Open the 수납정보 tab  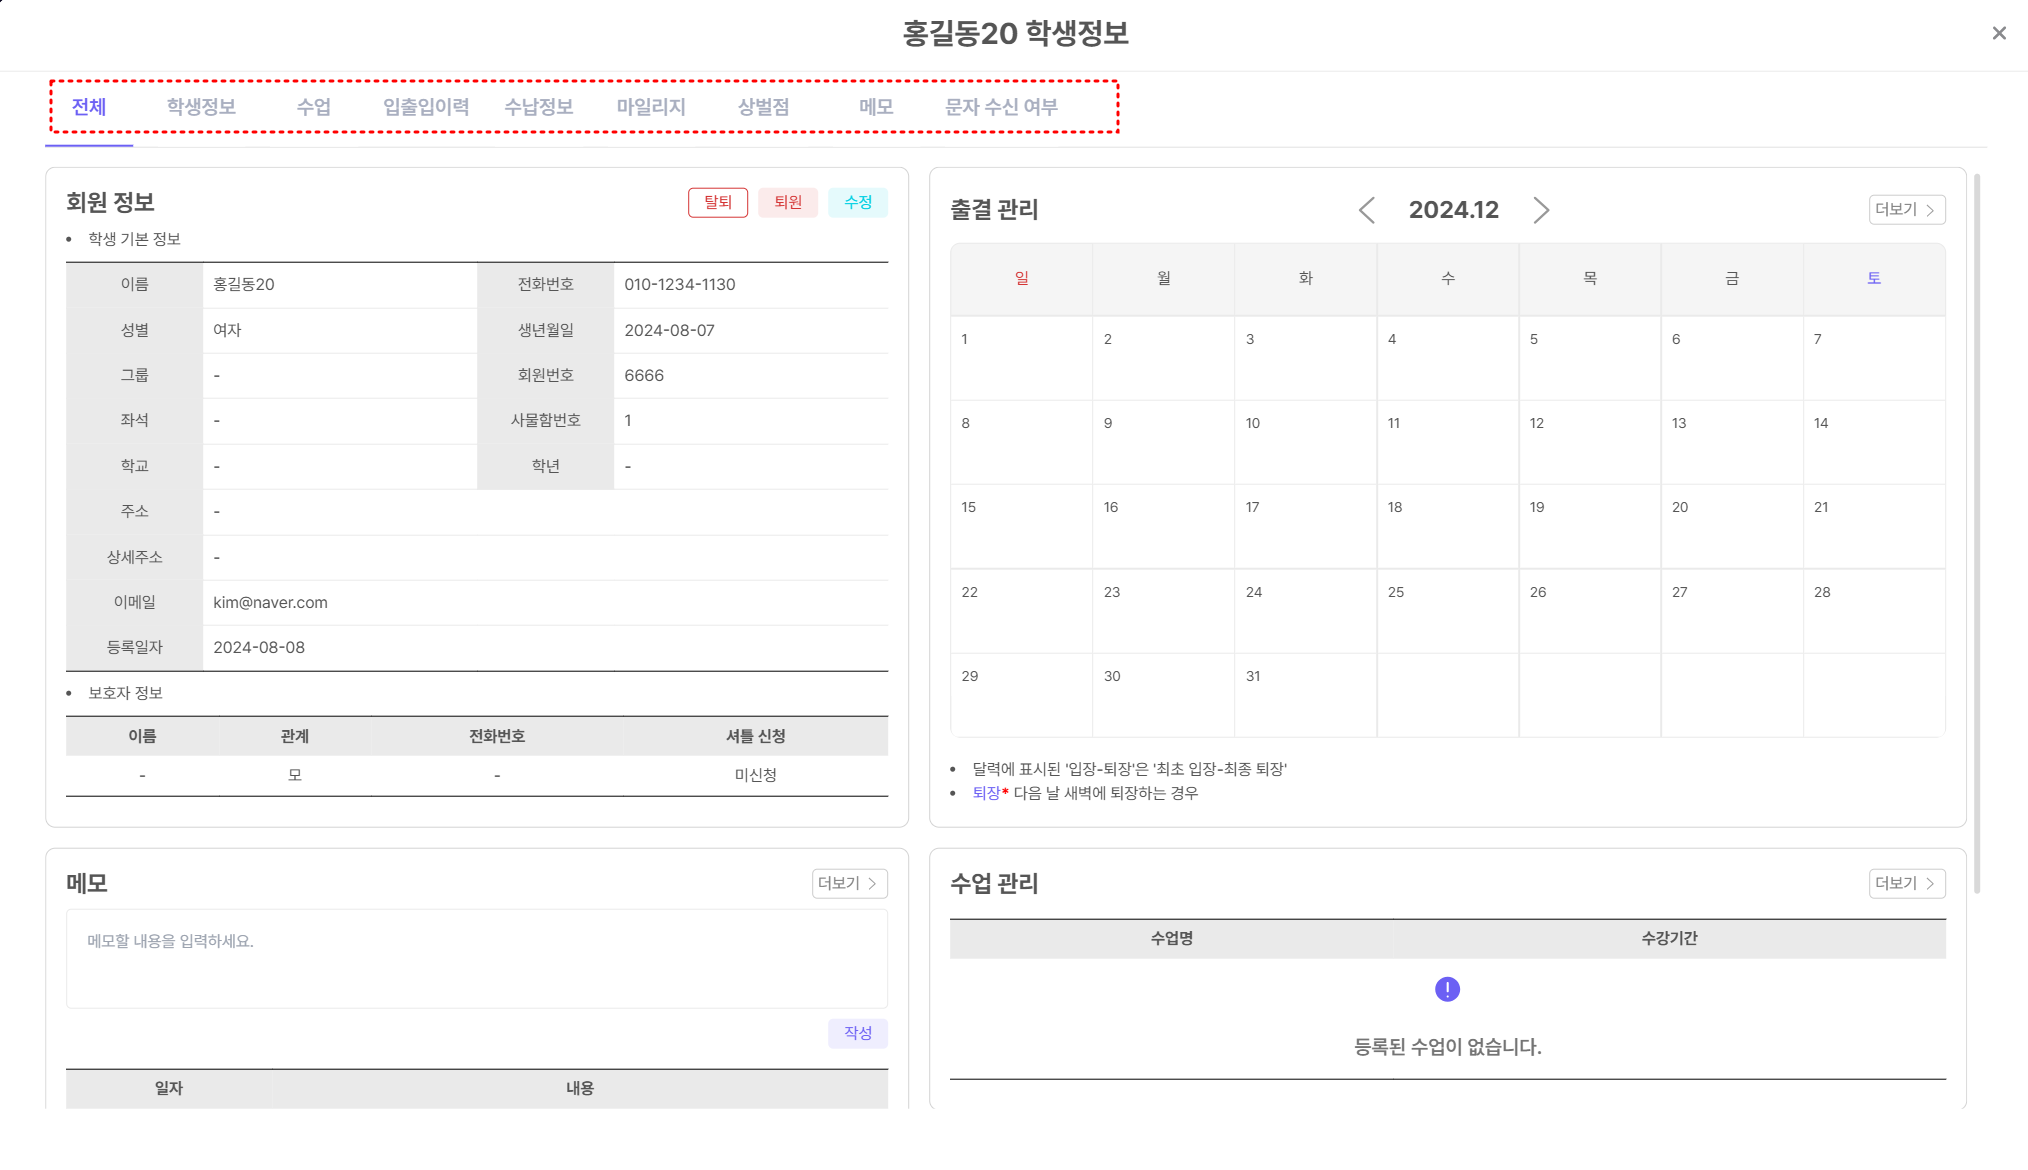click(x=538, y=107)
